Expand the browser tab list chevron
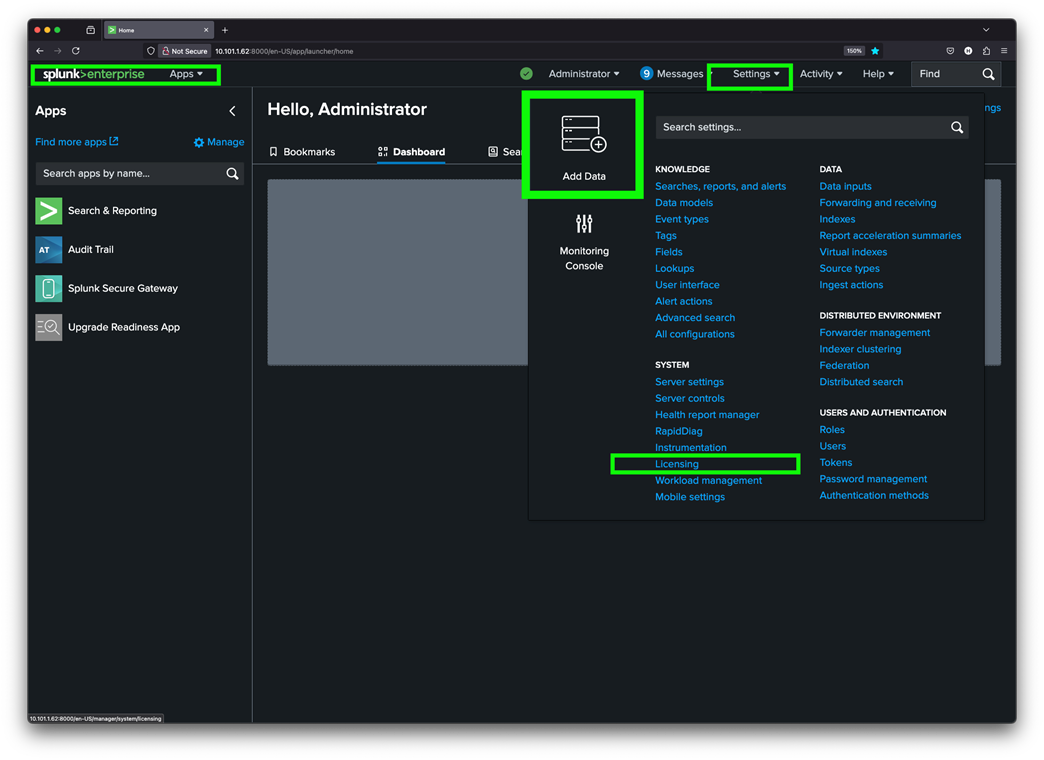Screen dimensions: 1044x760 click(986, 30)
